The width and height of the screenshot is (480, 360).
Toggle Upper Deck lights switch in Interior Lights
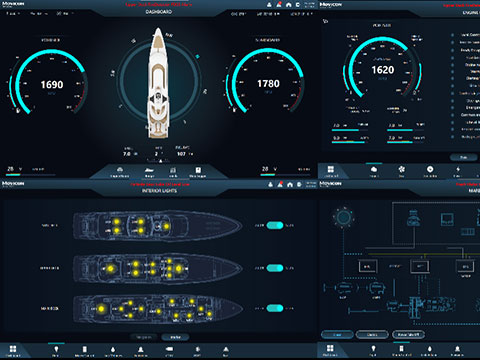coord(275,268)
